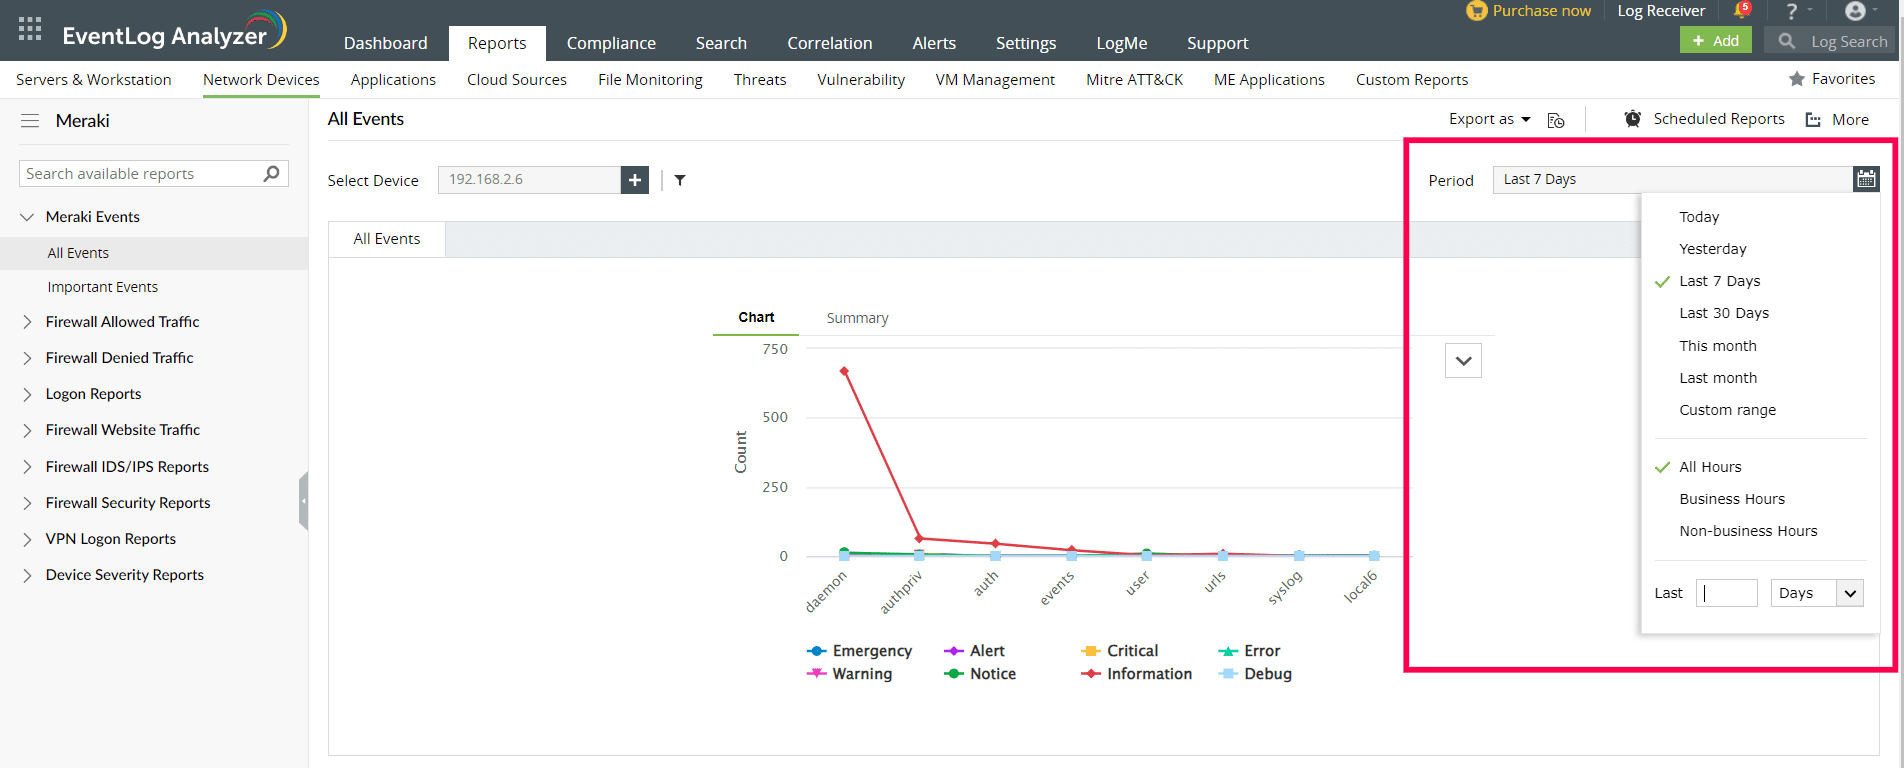The image size is (1904, 768).
Task: Click the device filter funnel icon
Action: [x=680, y=180]
